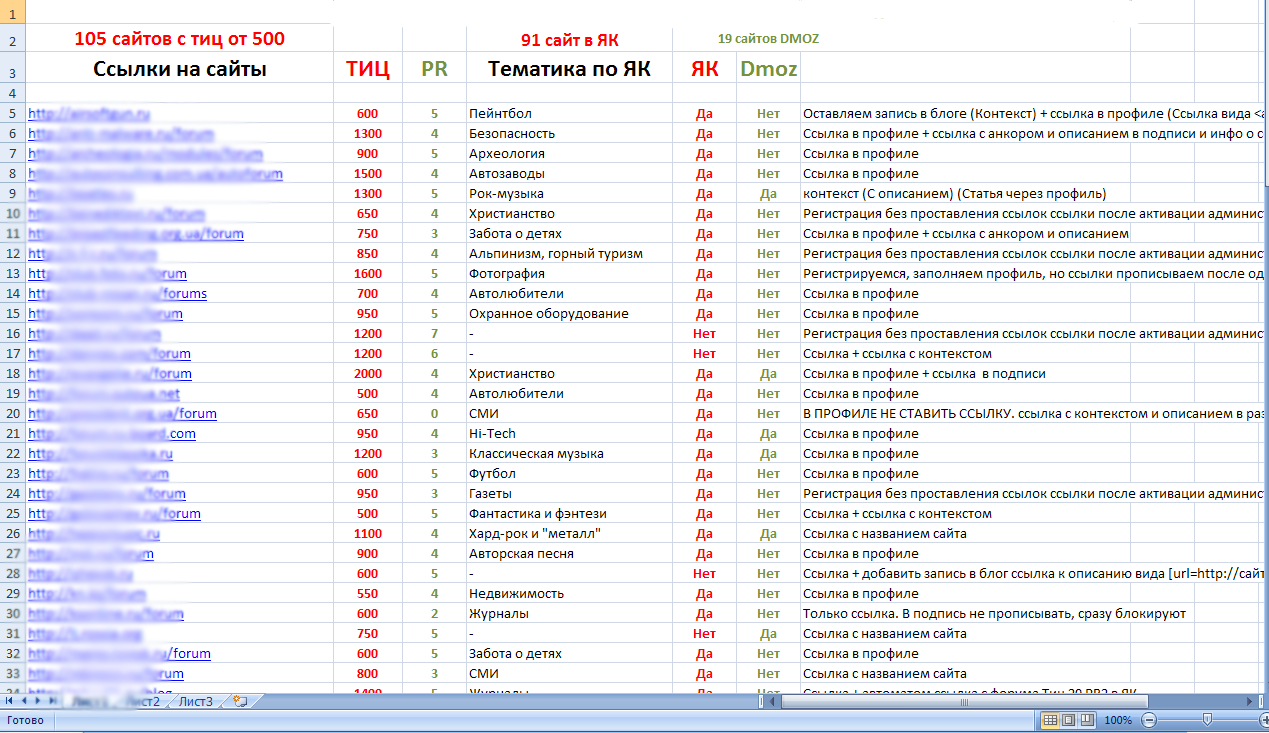Viewport: 1269px width, 733px height.
Task: Open the link in row 32 ending /forum
Action: [x=119, y=653]
